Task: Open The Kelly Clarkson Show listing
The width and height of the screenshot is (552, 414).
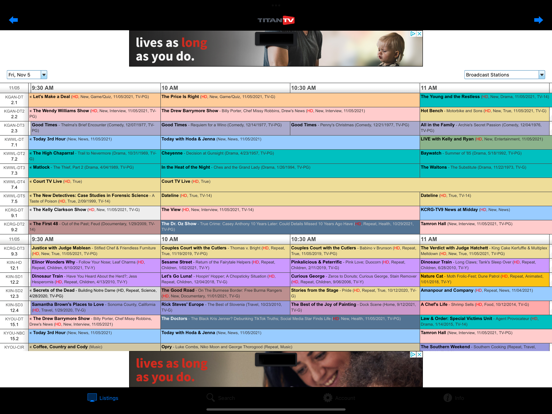Action: (94, 213)
